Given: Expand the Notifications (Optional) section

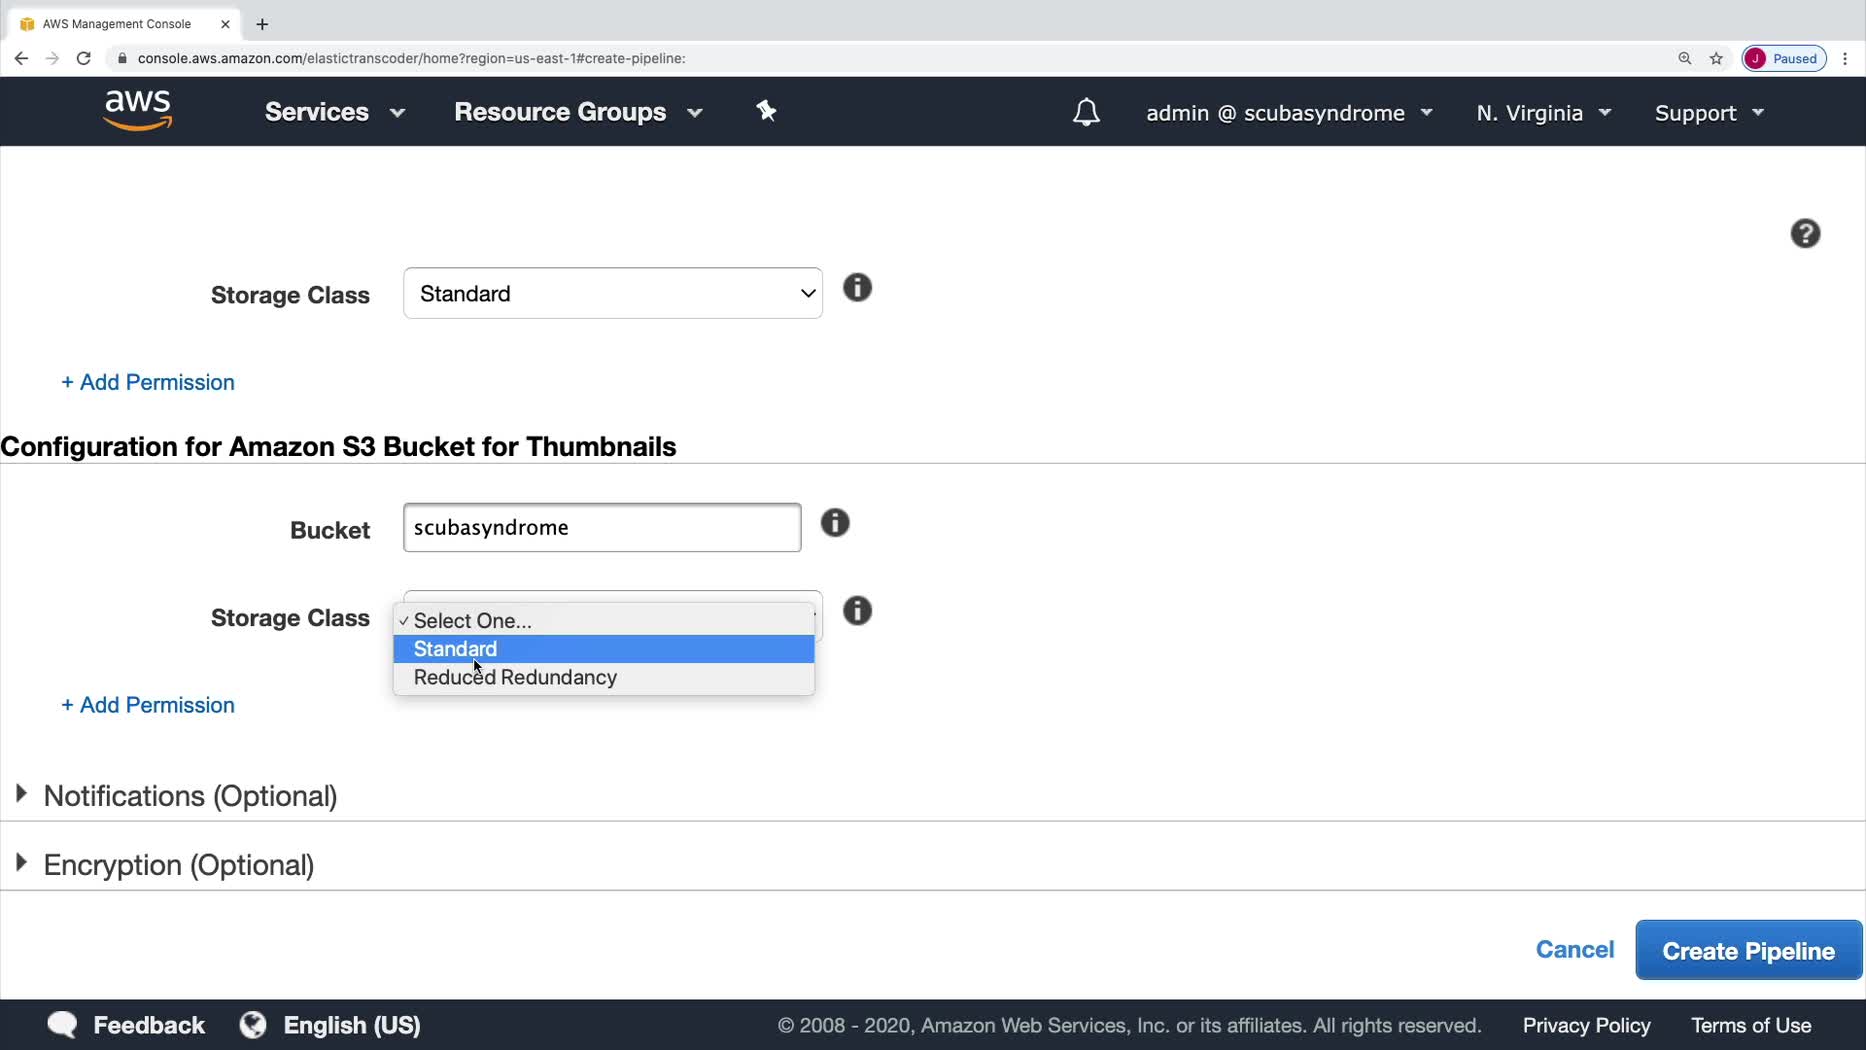Looking at the screenshot, I should coord(190,796).
